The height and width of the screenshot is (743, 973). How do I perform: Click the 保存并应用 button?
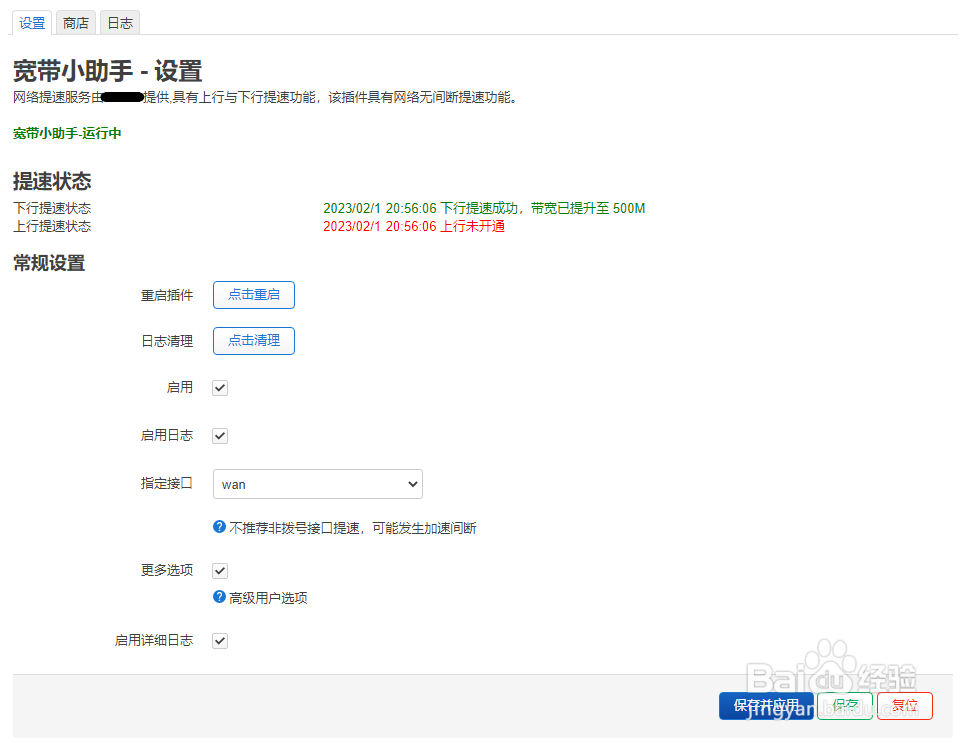coord(766,706)
